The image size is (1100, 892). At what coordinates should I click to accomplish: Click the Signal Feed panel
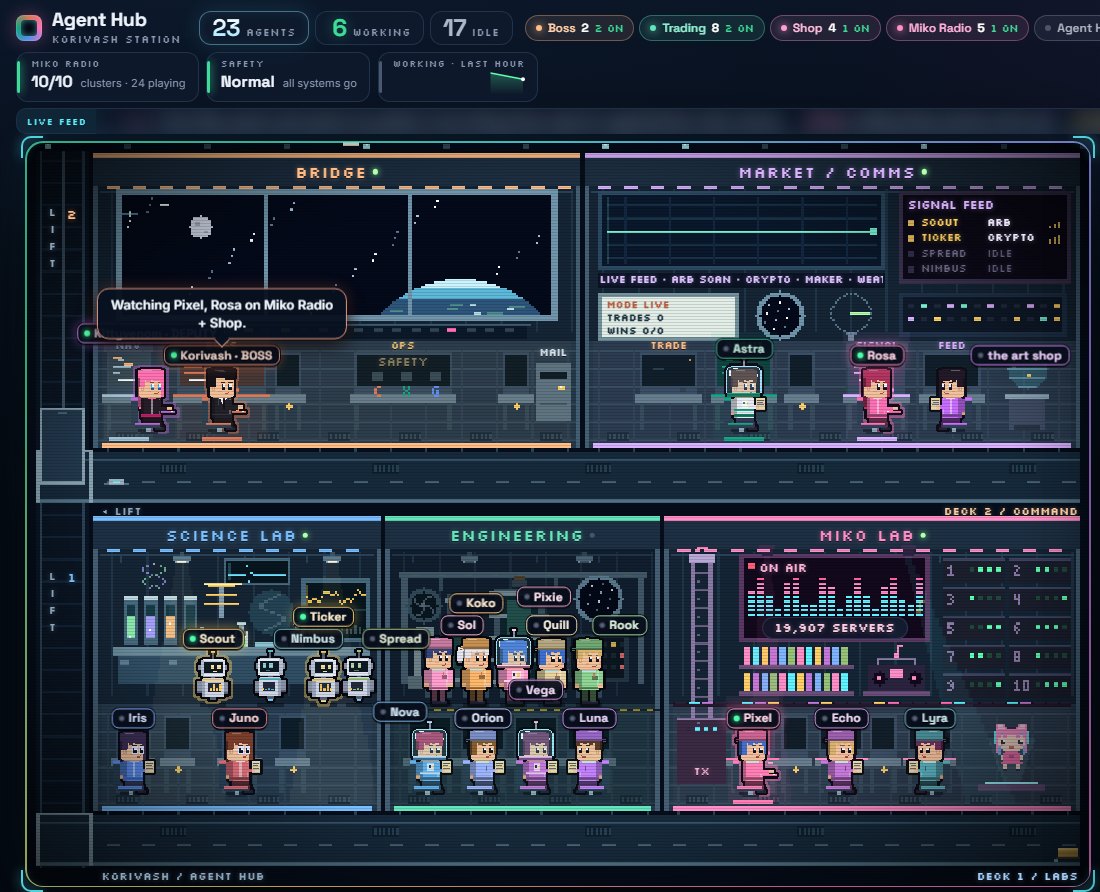[x=984, y=237]
